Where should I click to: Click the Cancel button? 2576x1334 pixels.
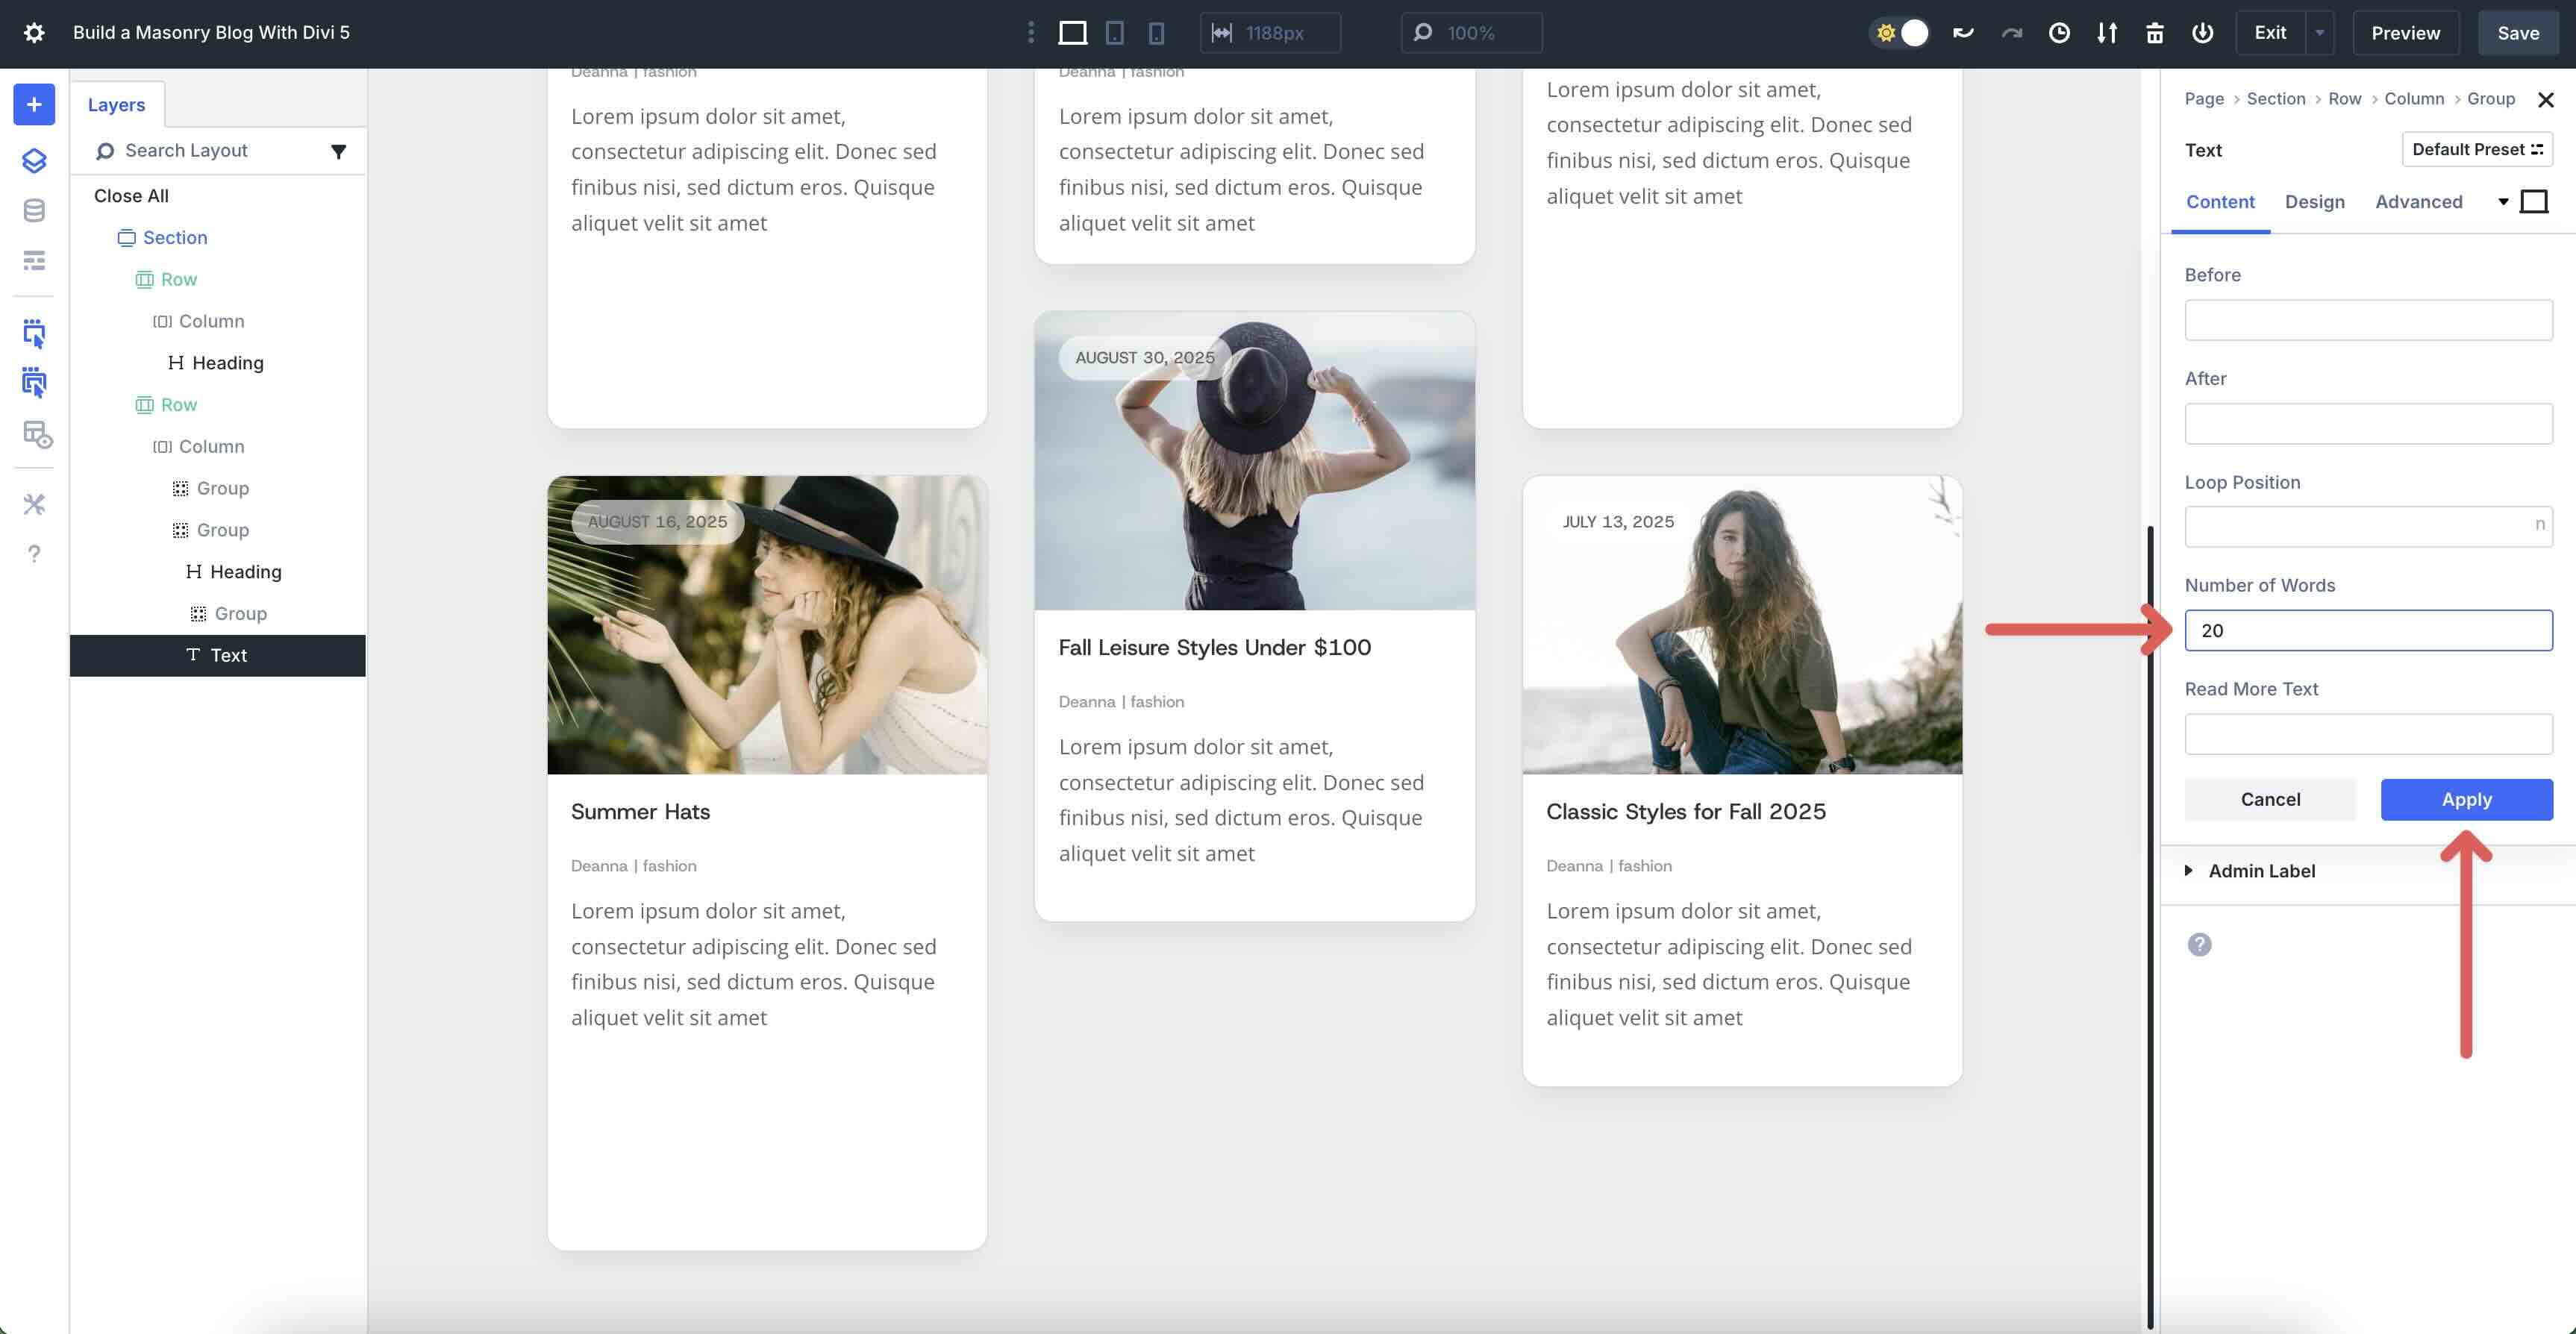[x=2270, y=799]
